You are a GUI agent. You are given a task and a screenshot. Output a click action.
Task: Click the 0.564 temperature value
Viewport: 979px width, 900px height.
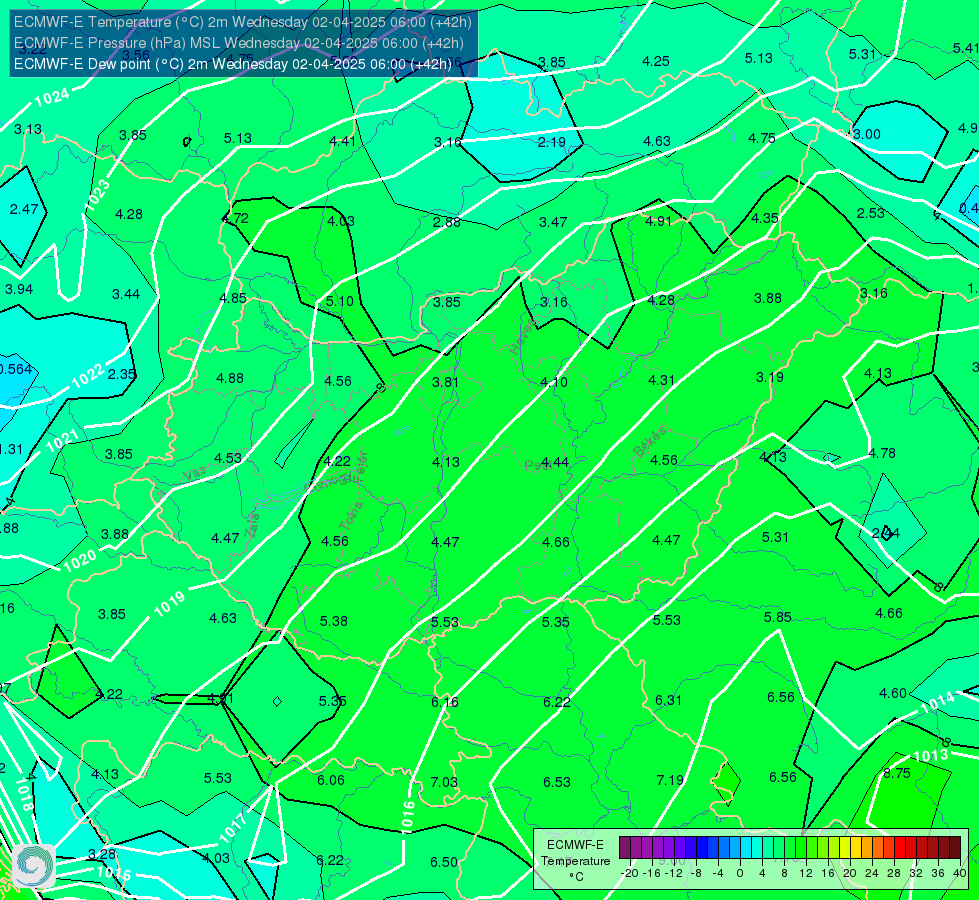[x=16, y=369]
